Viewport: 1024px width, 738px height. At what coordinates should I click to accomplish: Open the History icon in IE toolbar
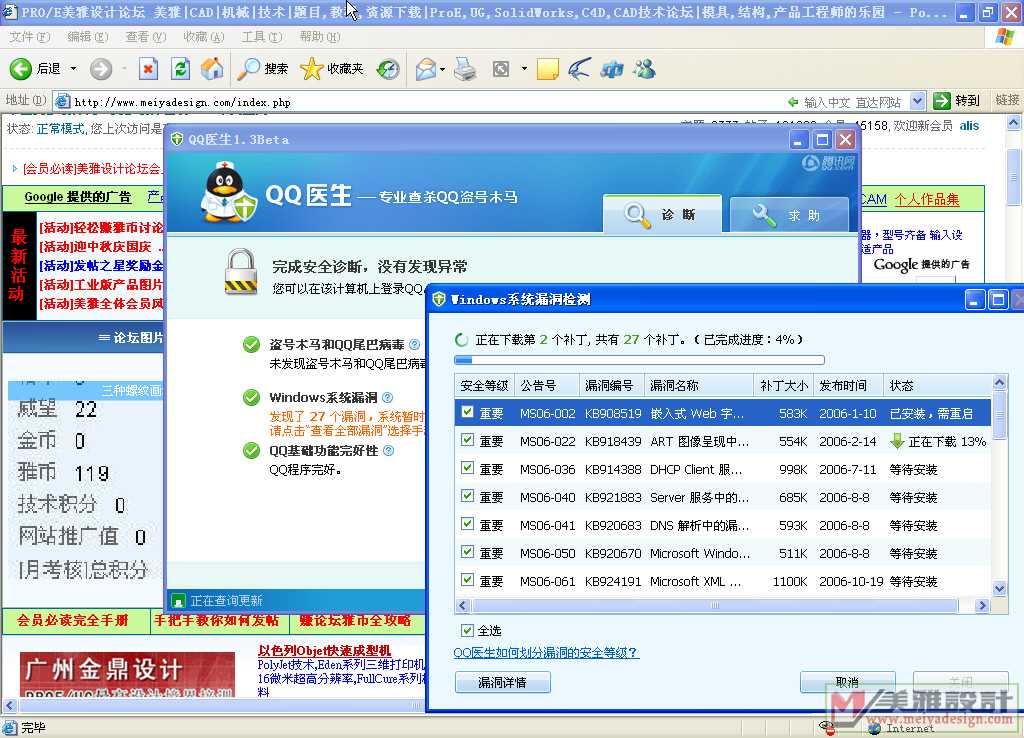(x=388, y=69)
